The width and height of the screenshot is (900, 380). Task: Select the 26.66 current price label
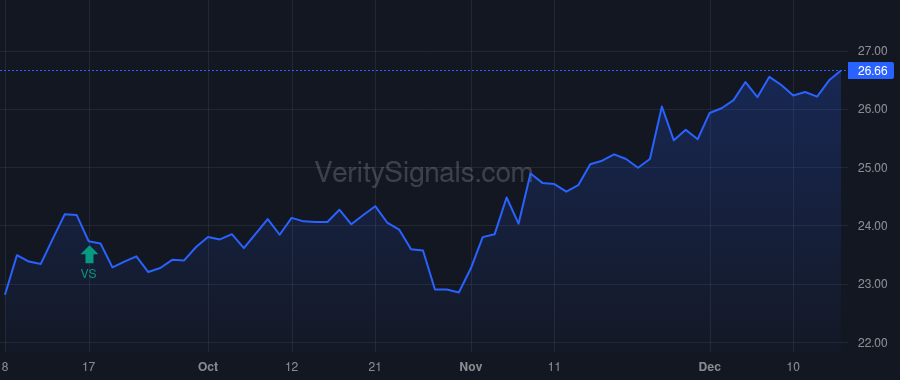pyautogui.click(x=872, y=71)
